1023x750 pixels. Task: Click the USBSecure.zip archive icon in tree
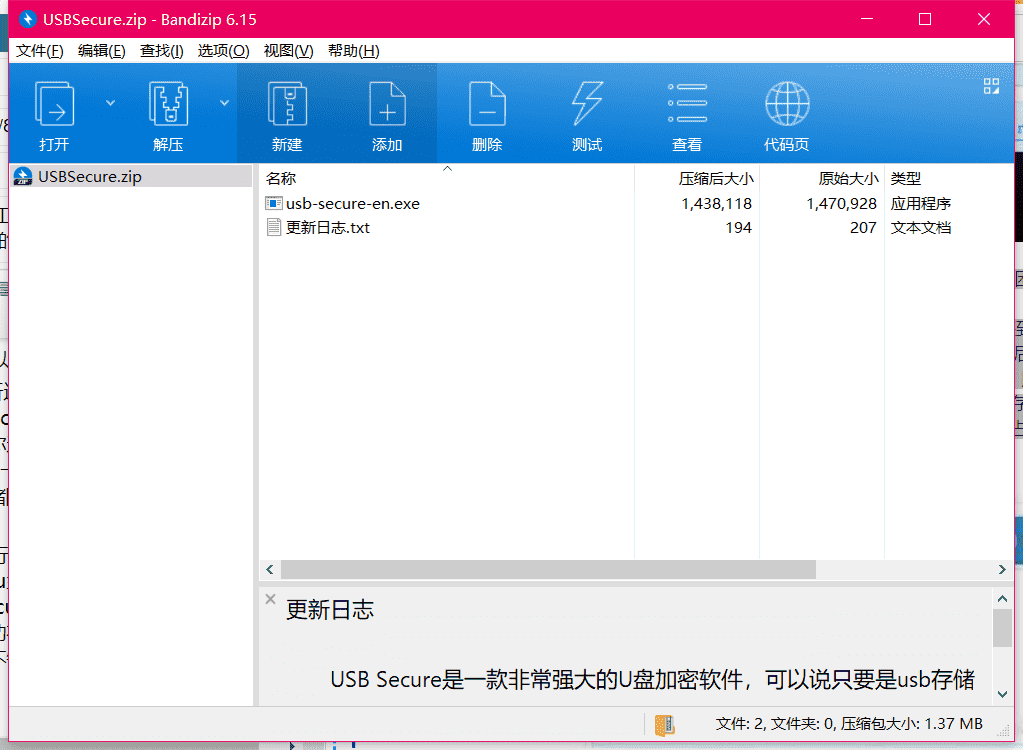(23, 177)
